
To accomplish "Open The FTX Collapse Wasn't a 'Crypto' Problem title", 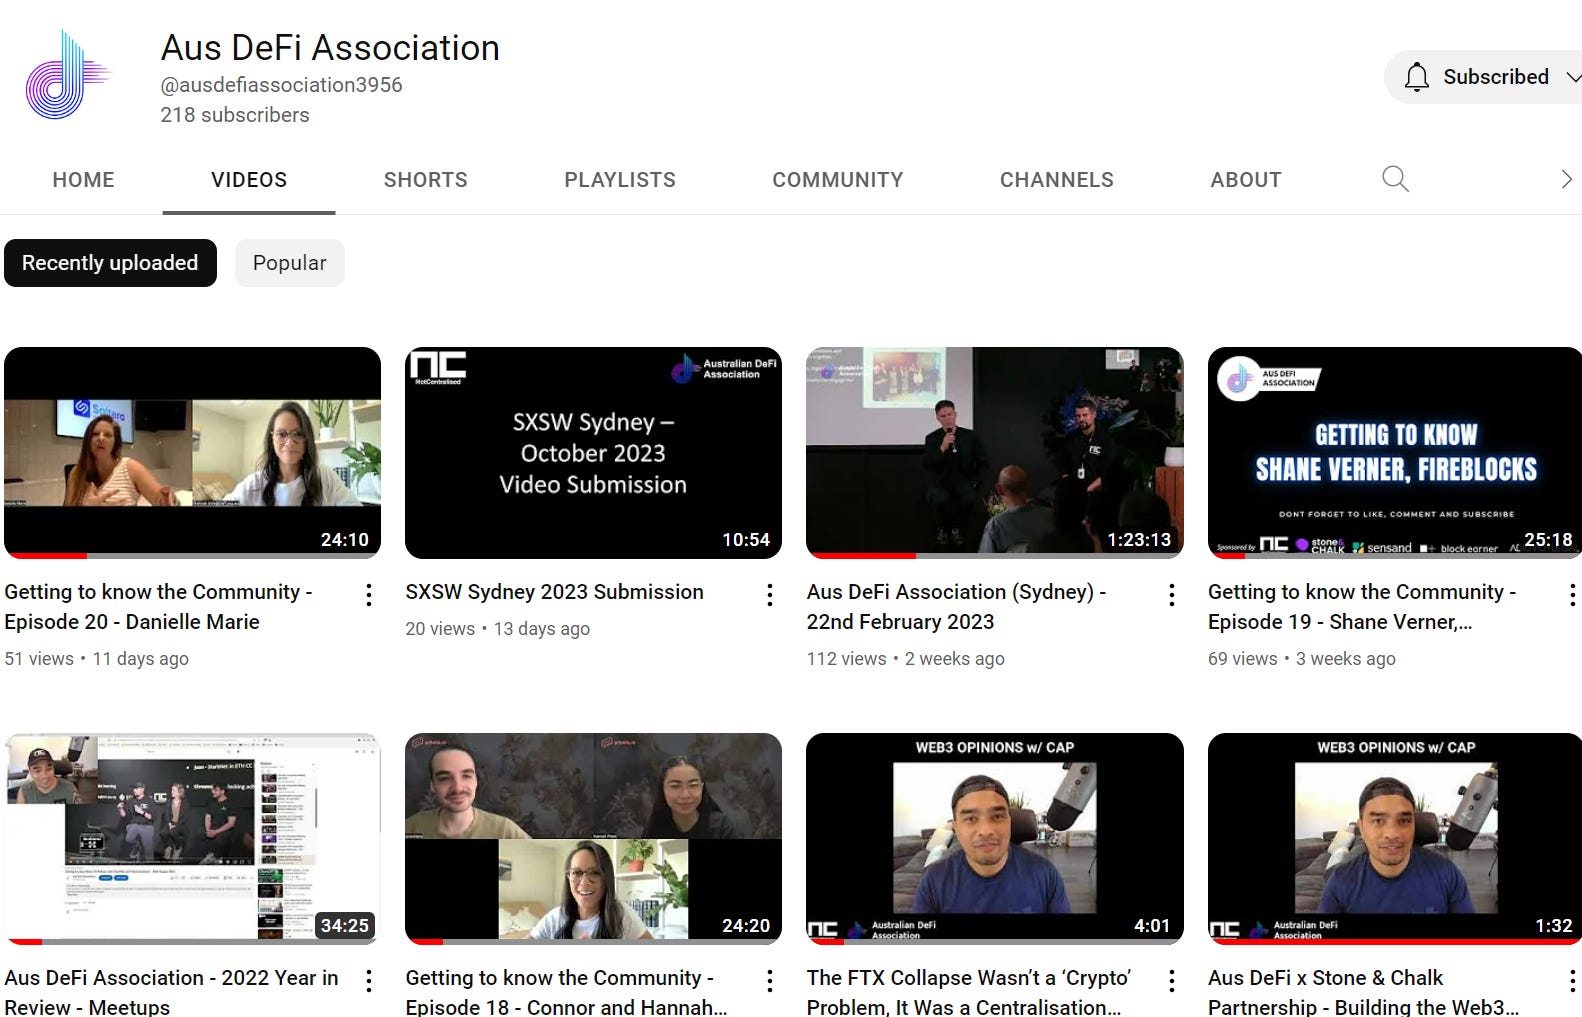I will pos(969,991).
